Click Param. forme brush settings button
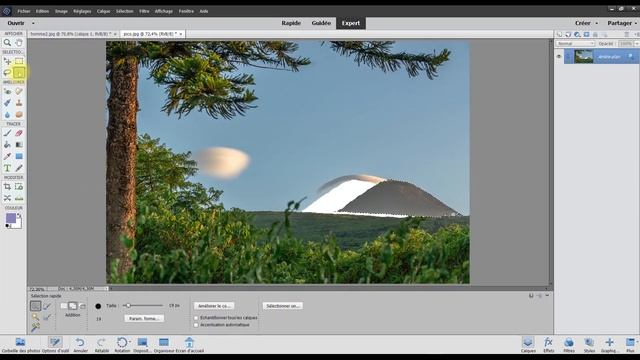Viewport: 640px width, 360px height. (144, 318)
